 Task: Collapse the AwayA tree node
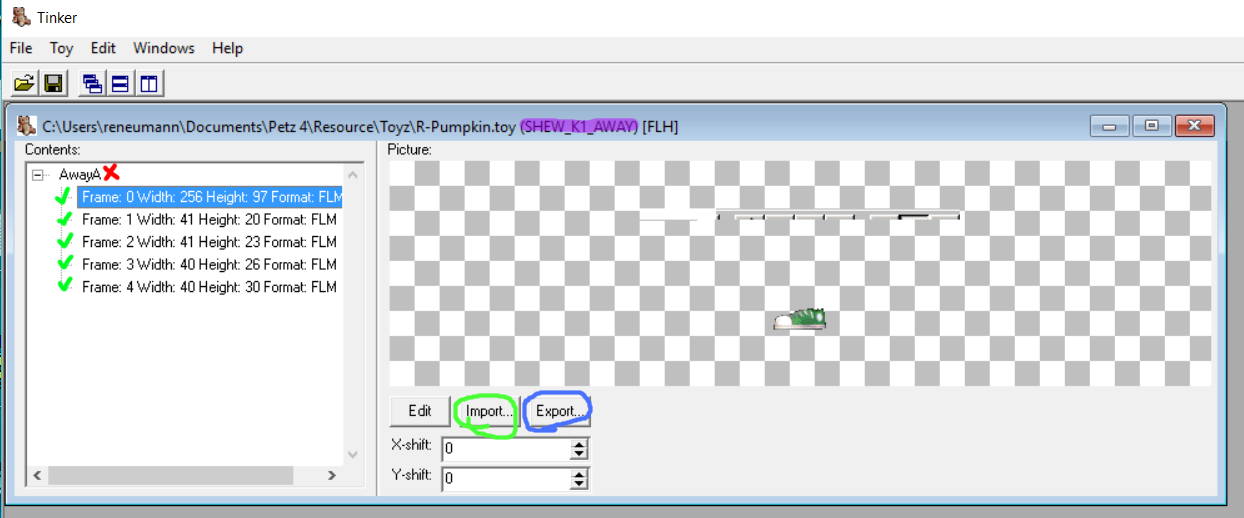click(x=38, y=174)
